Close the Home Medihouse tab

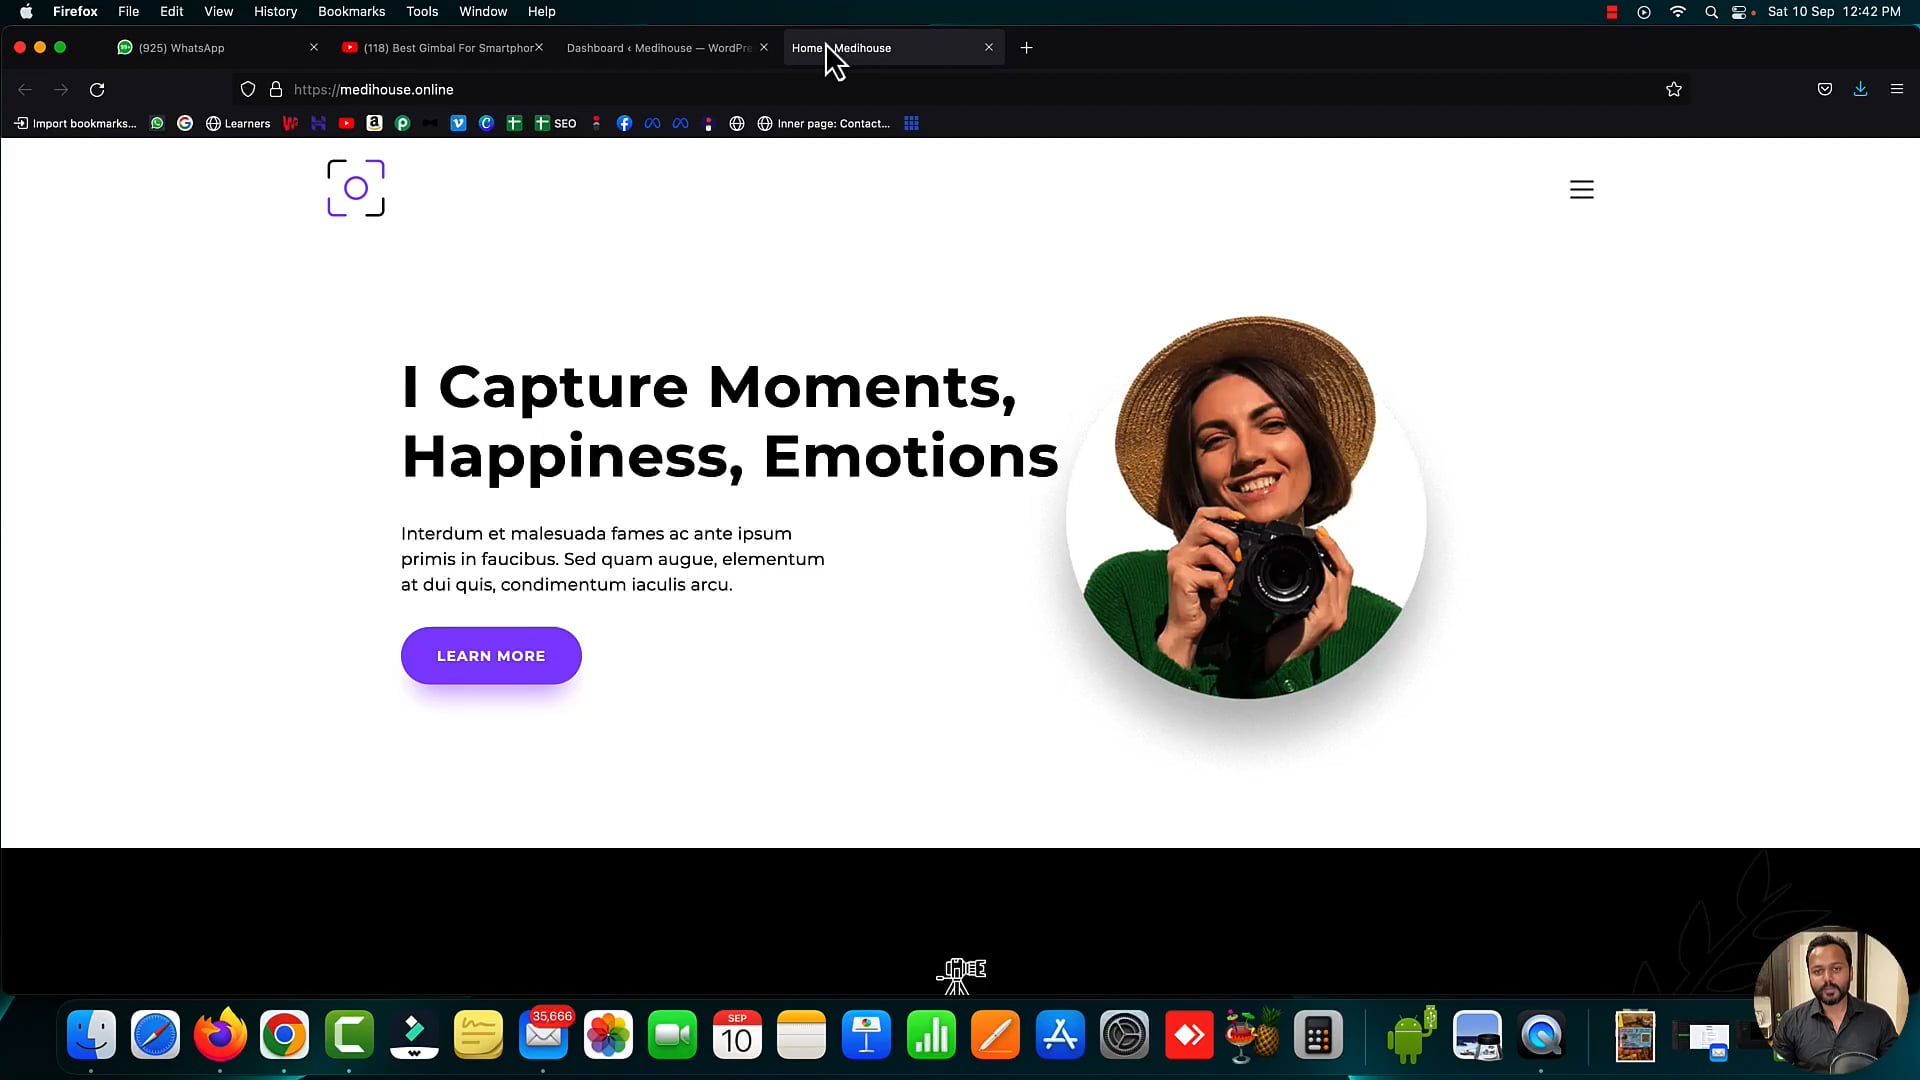click(989, 48)
